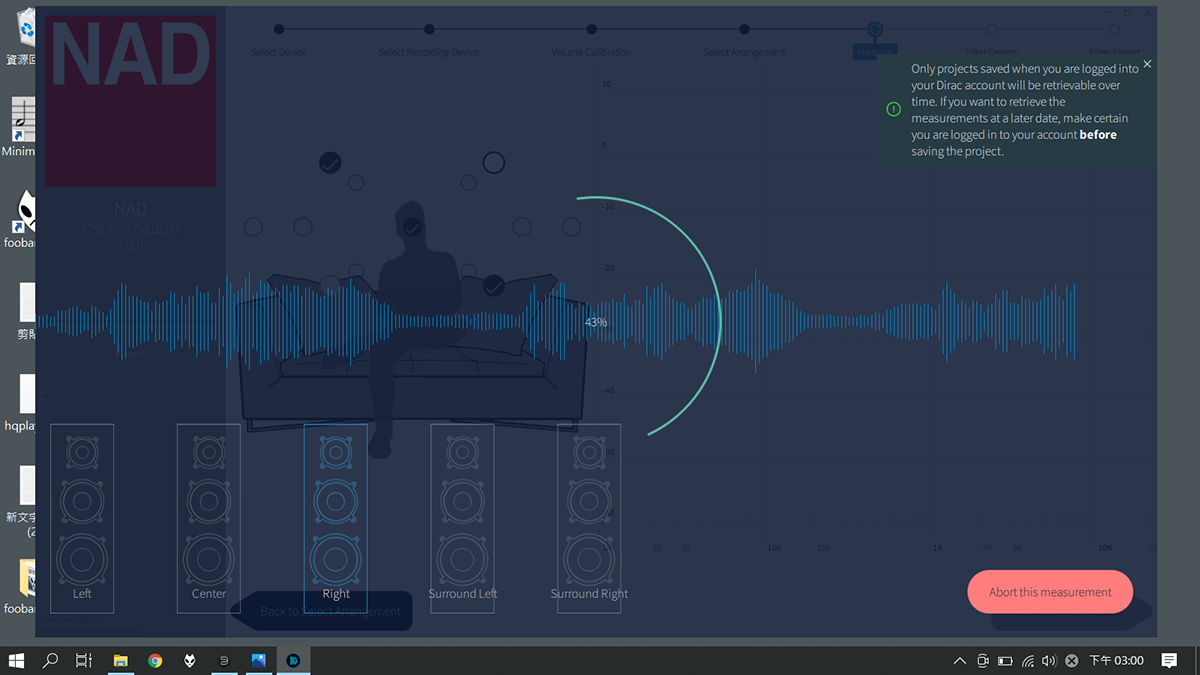Select the Surround Right speaker channel
Screen dimensions: 1200x675
pyautogui.click(x=589, y=518)
